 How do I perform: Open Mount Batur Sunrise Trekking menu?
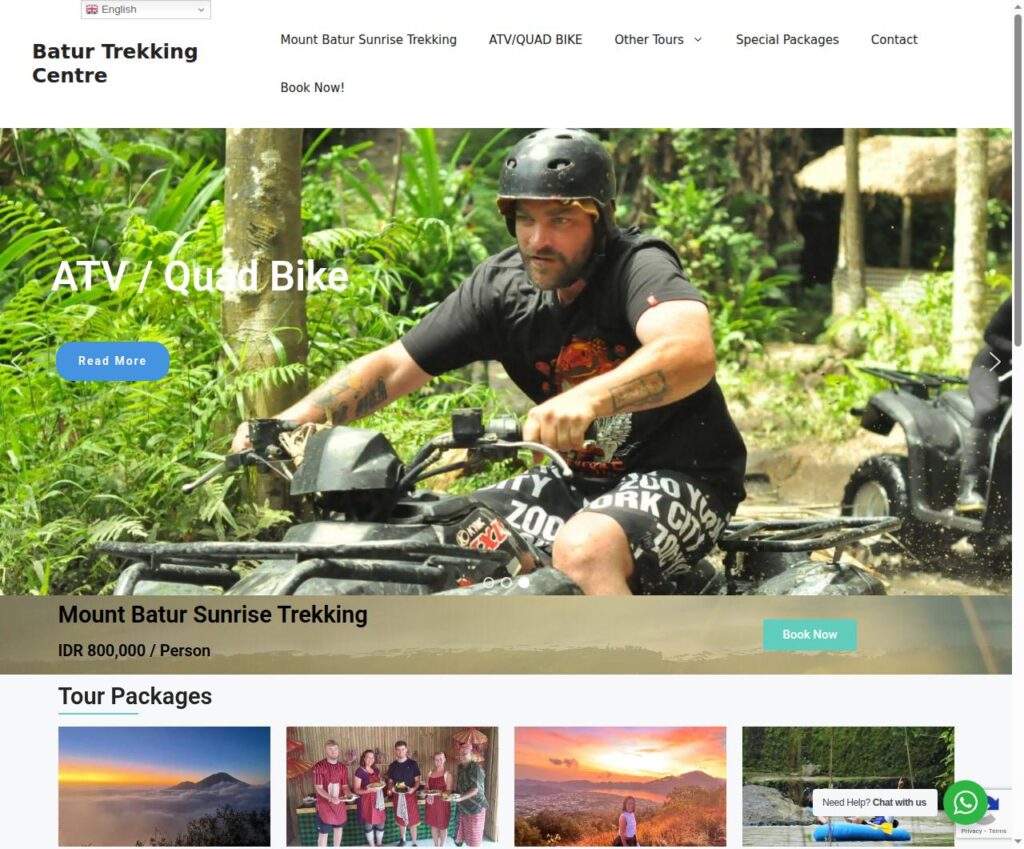pyautogui.click(x=368, y=39)
